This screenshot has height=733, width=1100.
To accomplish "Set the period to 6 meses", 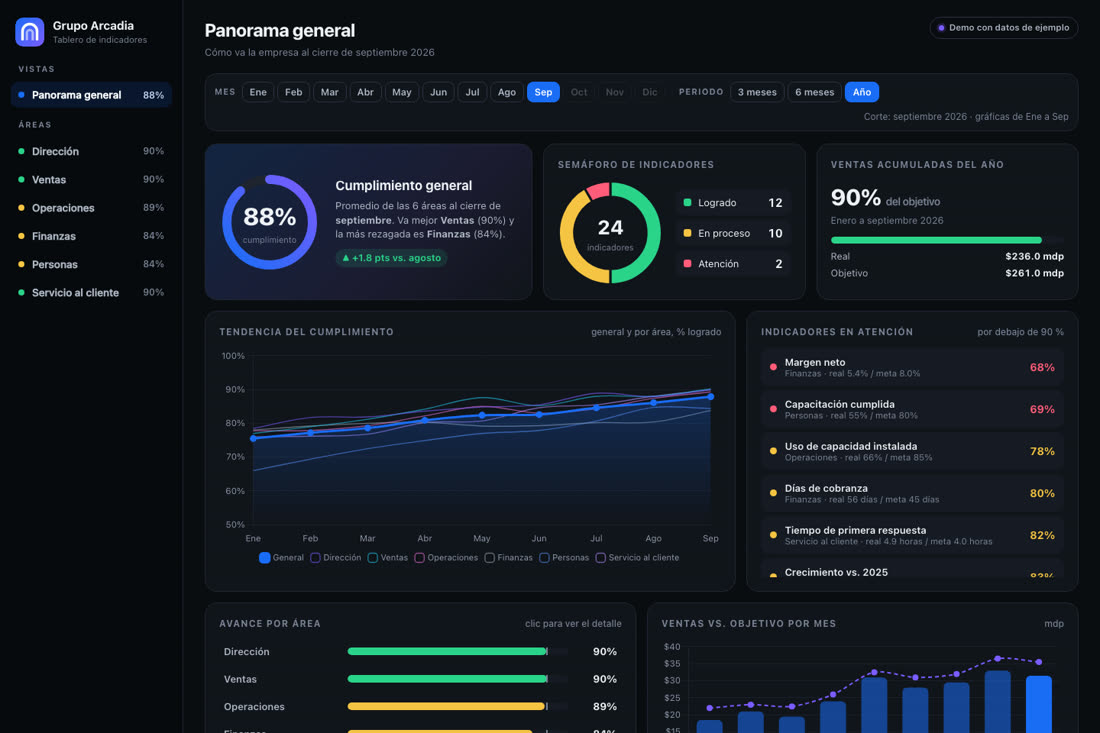I will point(814,92).
